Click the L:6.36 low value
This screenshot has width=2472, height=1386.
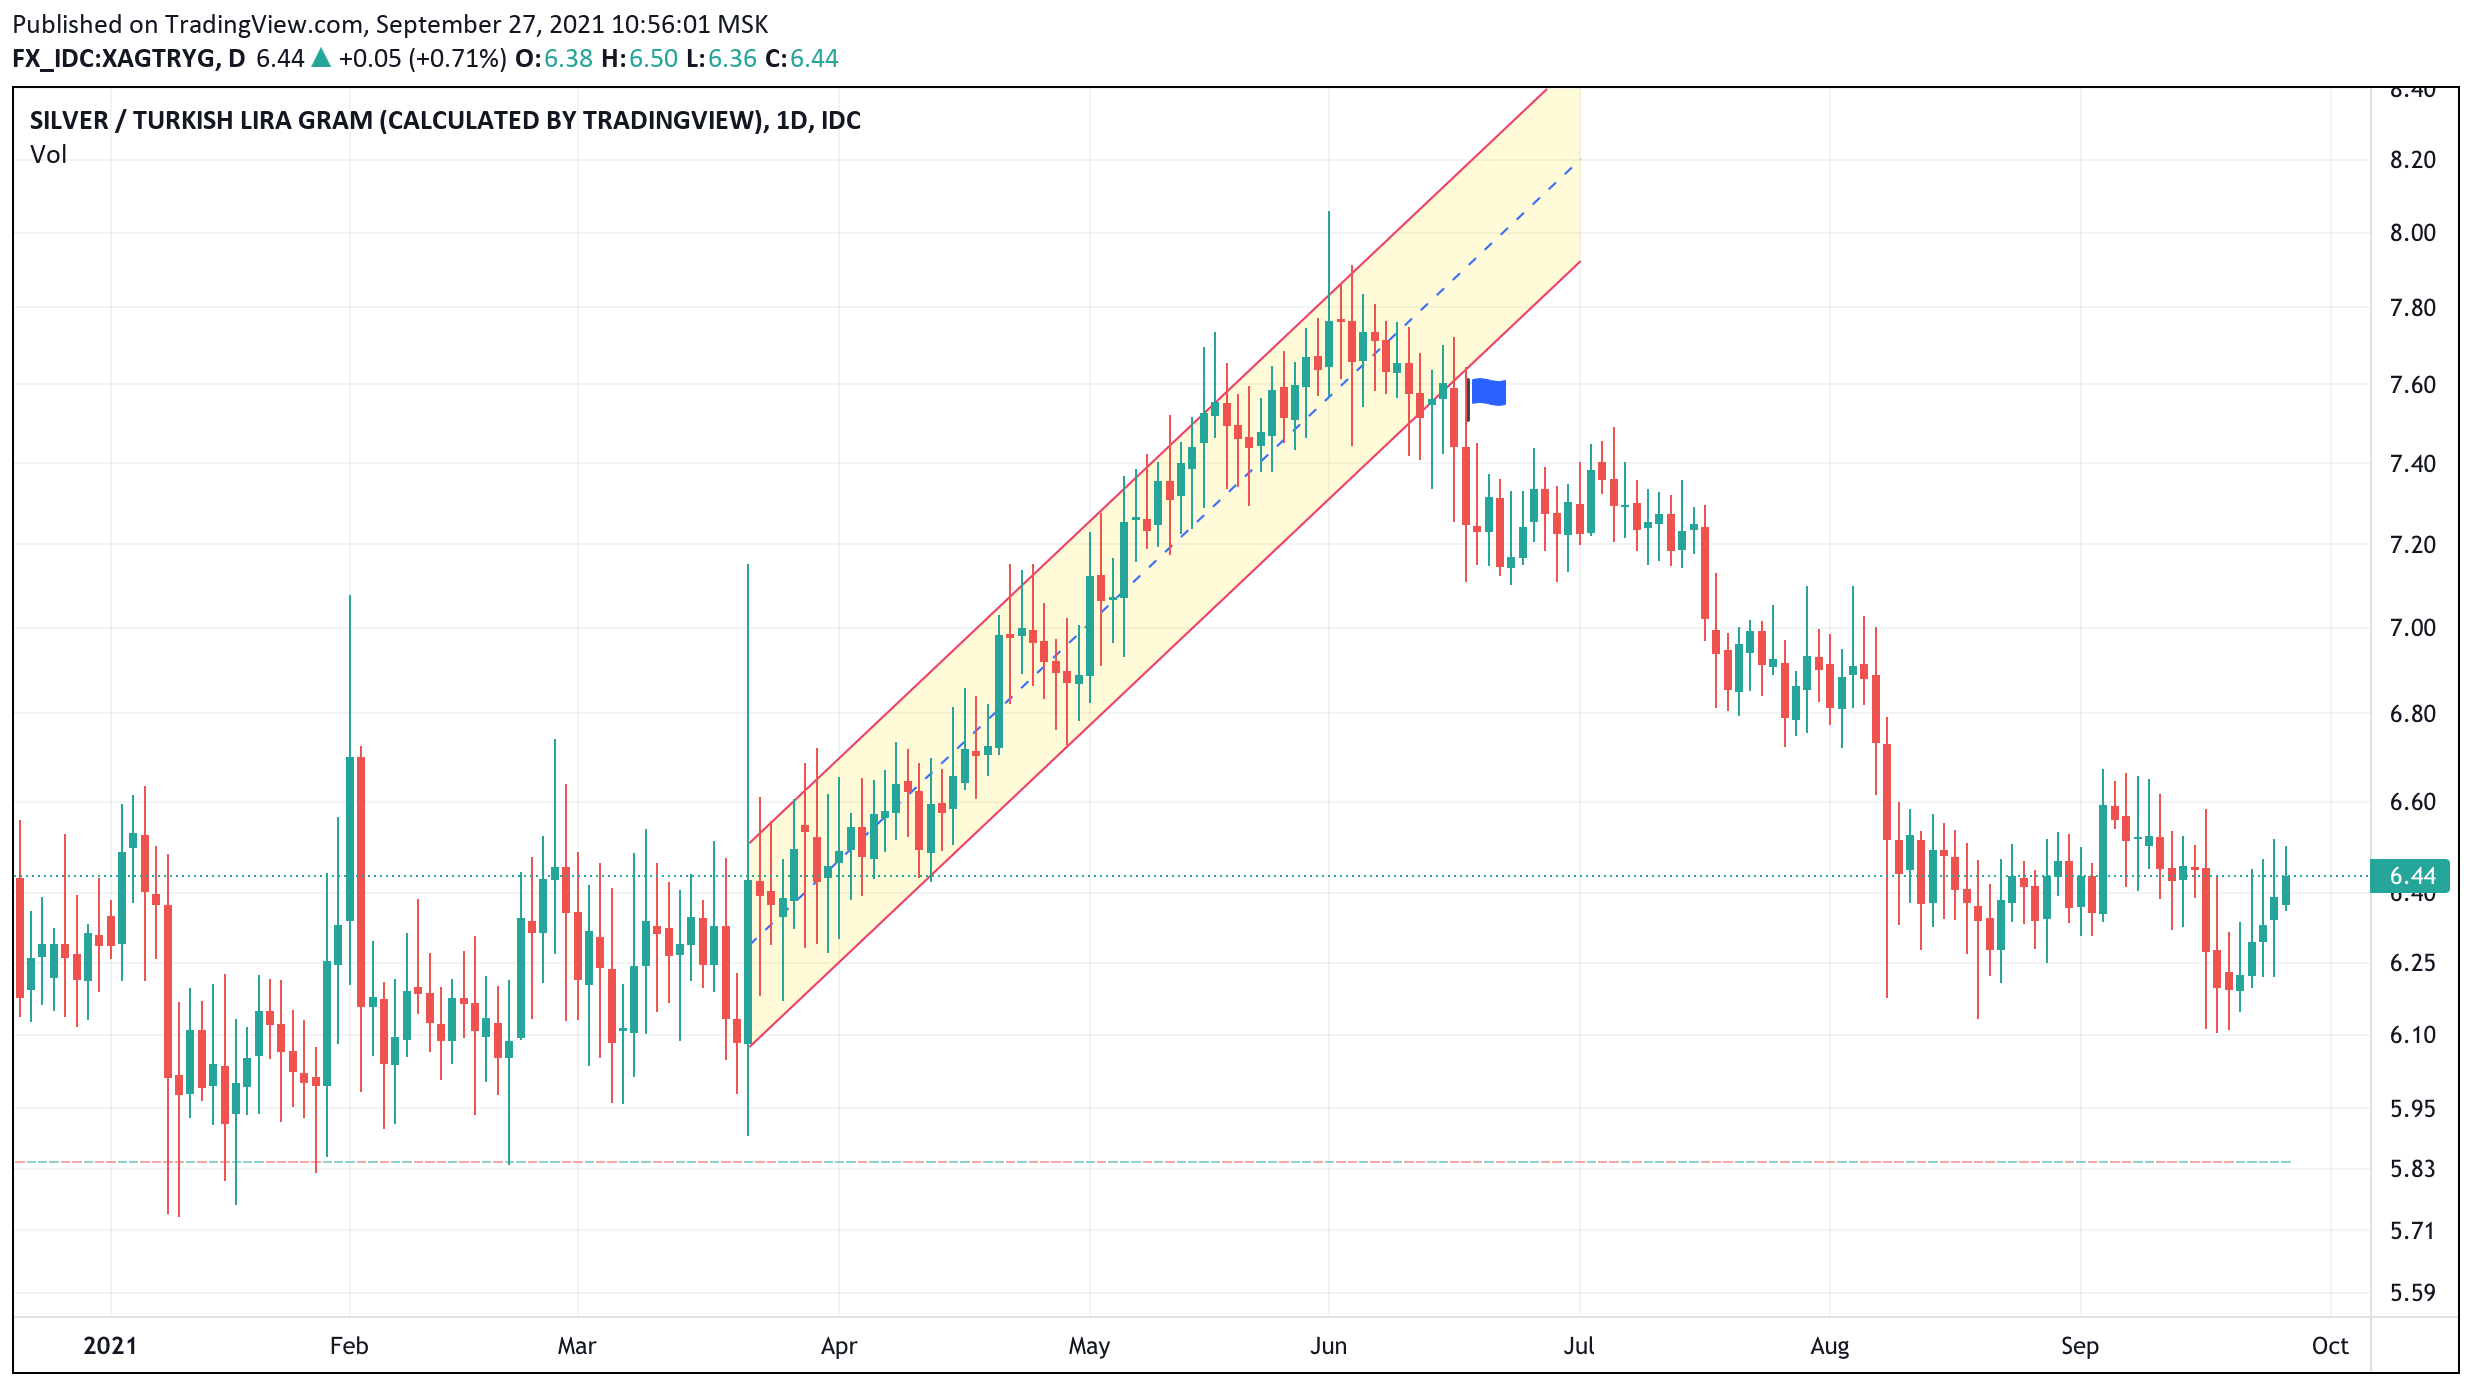coord(721,58)
